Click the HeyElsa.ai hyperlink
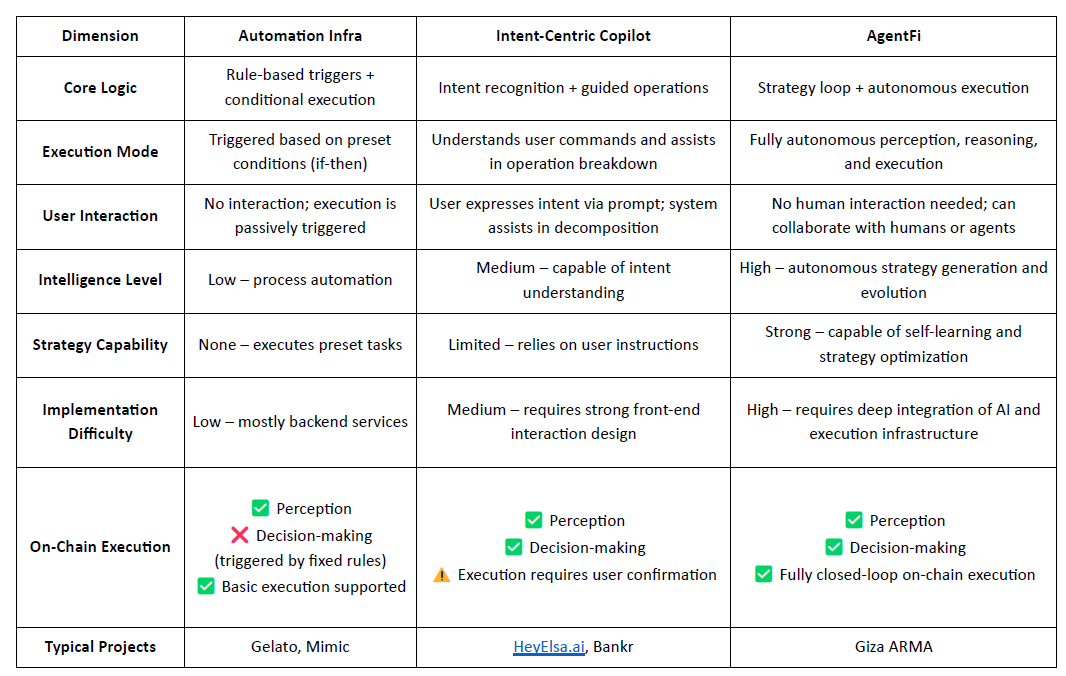The height and width of the screenshot is (676, 1066). (x=548, y=647)
